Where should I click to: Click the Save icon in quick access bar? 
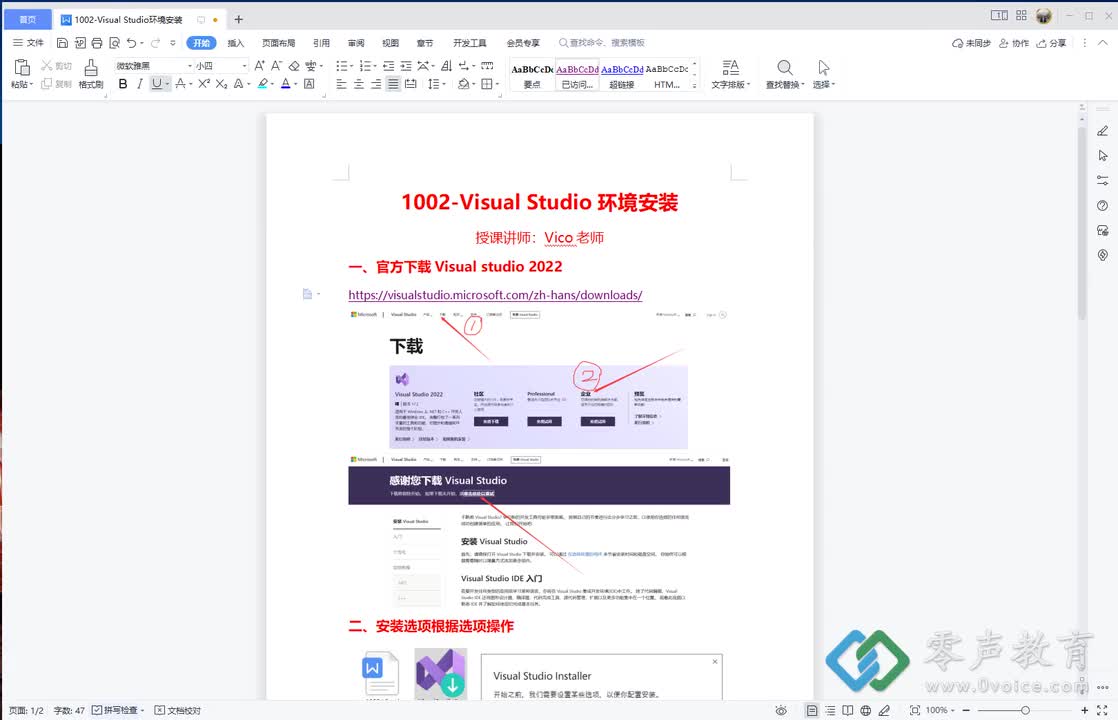coord(62,43)
